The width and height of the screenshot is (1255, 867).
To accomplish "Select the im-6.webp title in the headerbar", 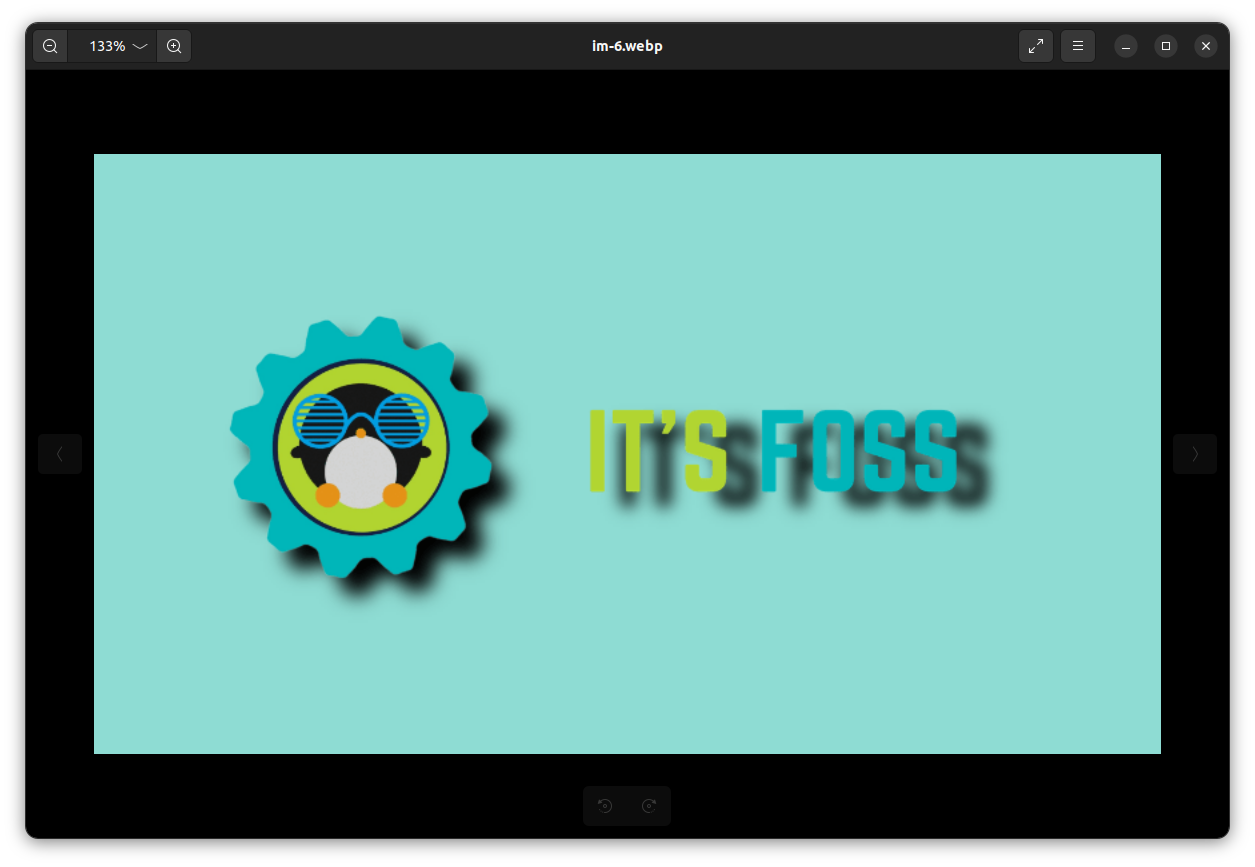I will point(627,45).
